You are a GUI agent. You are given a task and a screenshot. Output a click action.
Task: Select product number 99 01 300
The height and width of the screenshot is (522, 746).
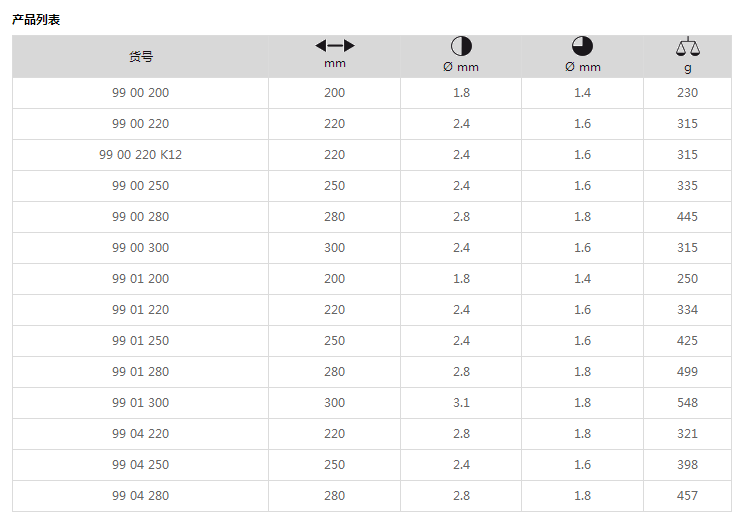[140, 403]
